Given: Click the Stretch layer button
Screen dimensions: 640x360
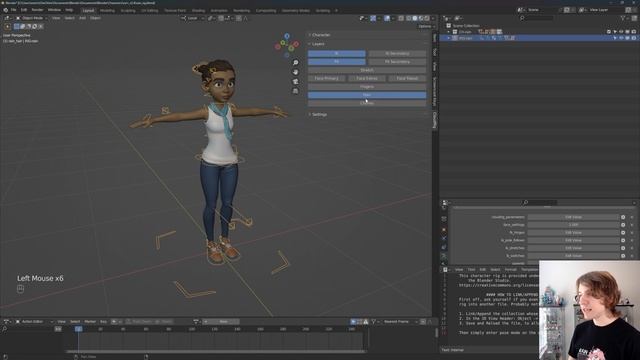Looking at the screenshot, I should point(367,70).
